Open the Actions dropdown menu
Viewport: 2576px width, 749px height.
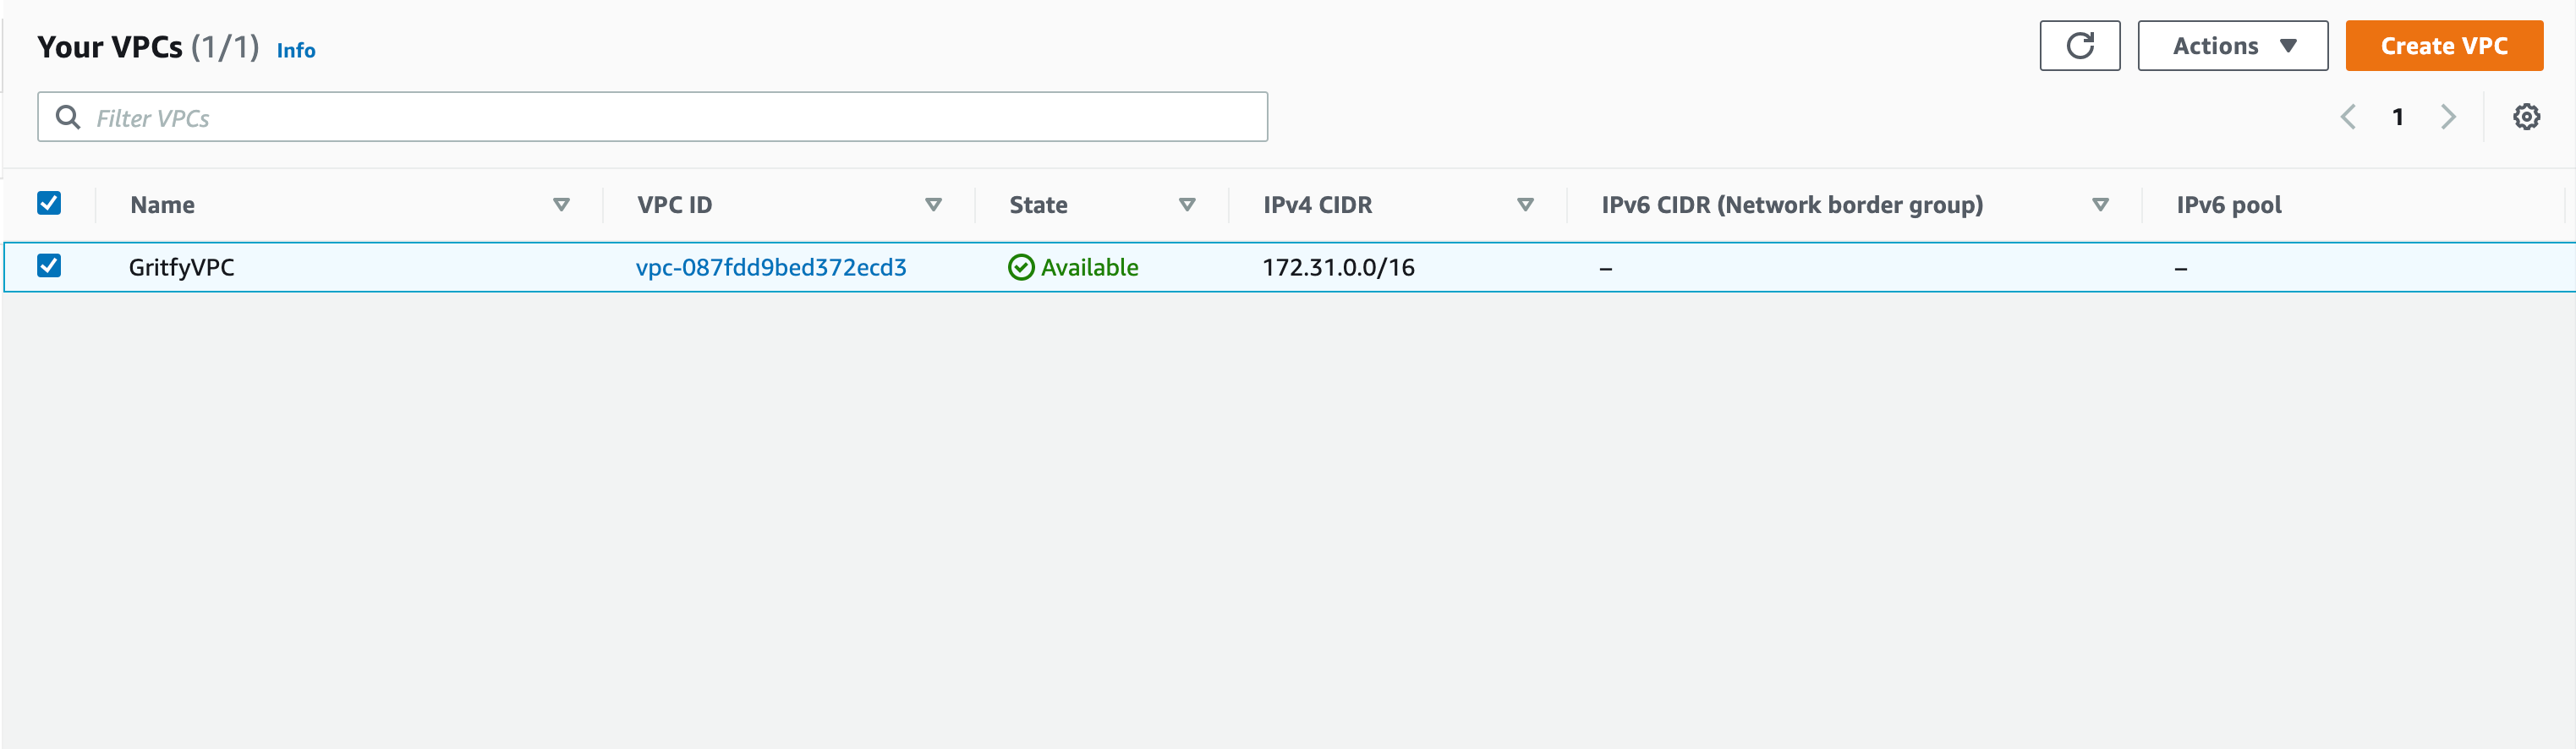click(2232, 46)
